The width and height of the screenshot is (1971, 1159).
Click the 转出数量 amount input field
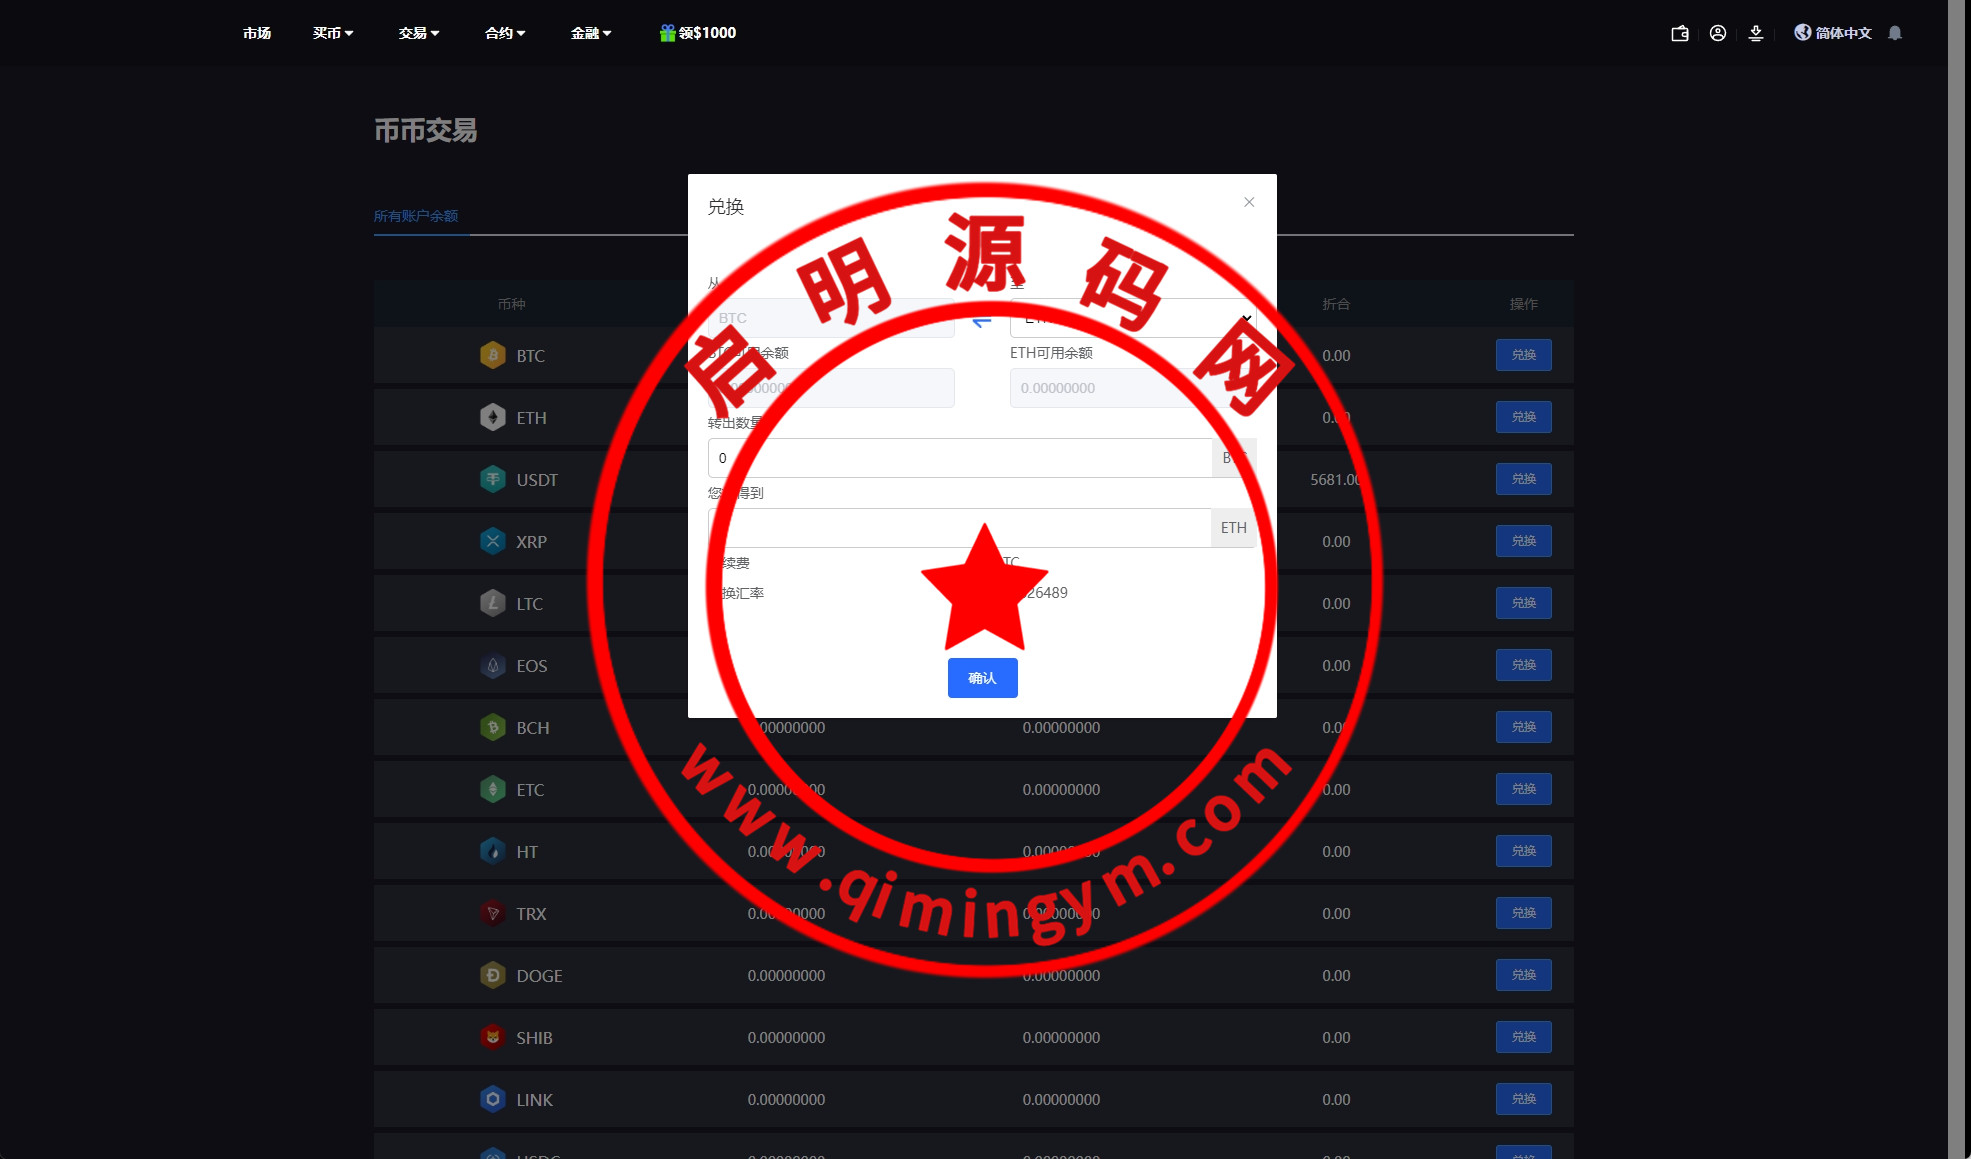click(960, 458)
